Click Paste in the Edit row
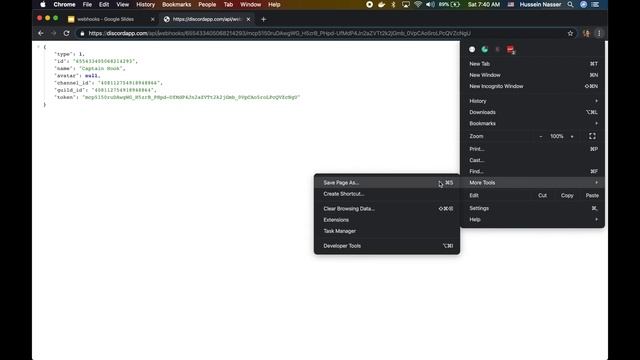 coord(592,196)
